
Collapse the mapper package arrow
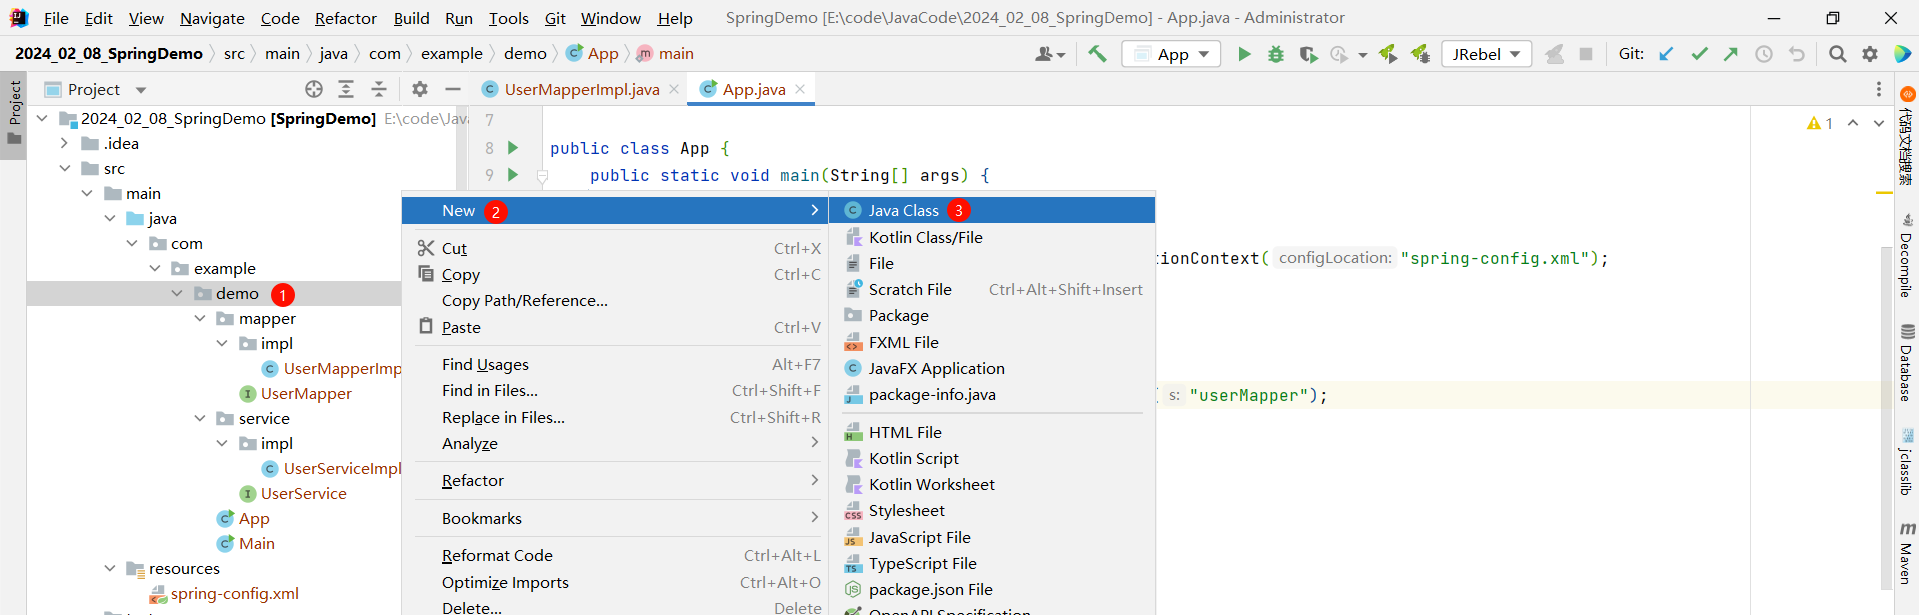point(200,318)
